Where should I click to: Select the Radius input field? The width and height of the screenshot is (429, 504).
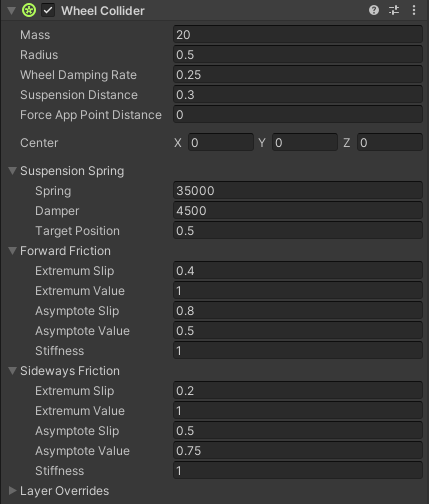298,55
